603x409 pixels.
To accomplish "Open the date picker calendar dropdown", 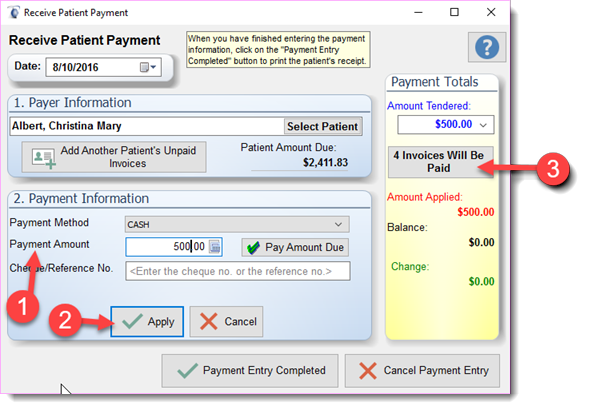I will point(148,67).
